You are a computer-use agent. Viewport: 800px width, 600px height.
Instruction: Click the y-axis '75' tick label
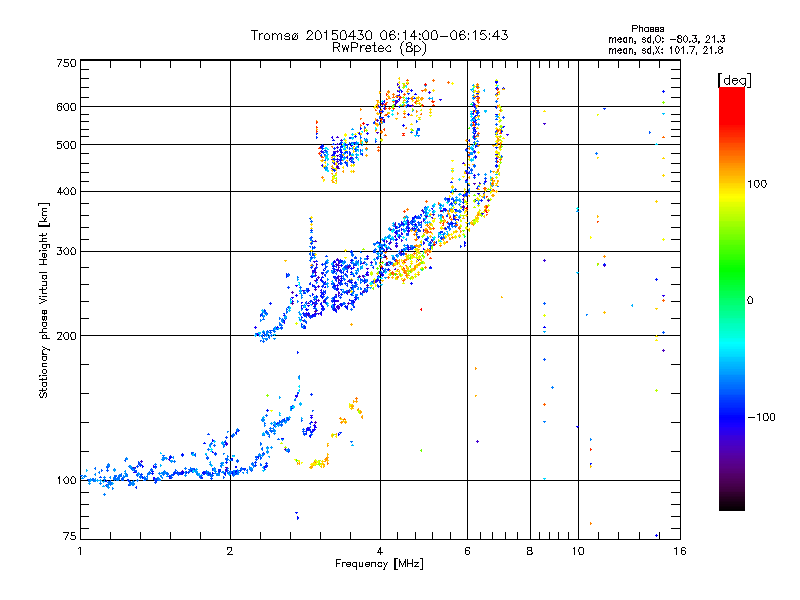coord(70,536)
